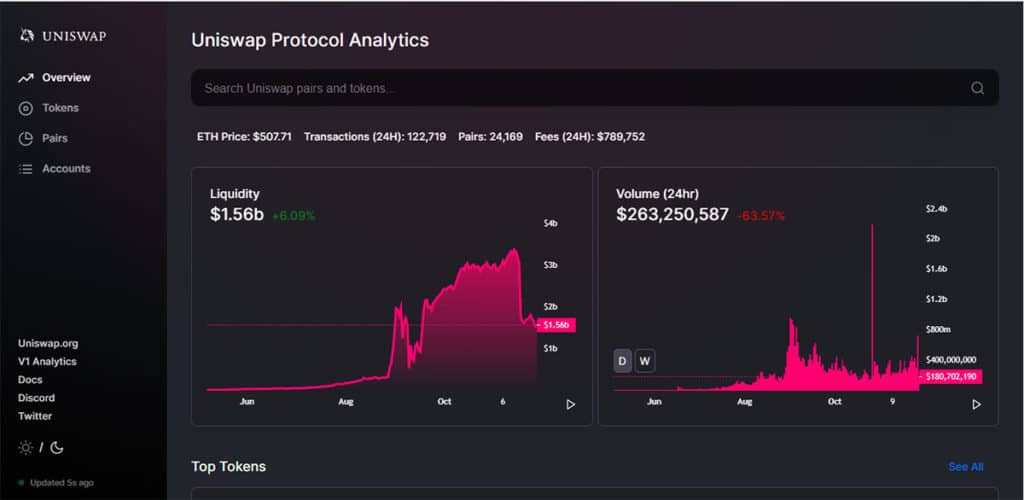Click the ETH Price $507.71 text
The height and width of the screenshot is (500, 1024).
[x=244, y=137]
